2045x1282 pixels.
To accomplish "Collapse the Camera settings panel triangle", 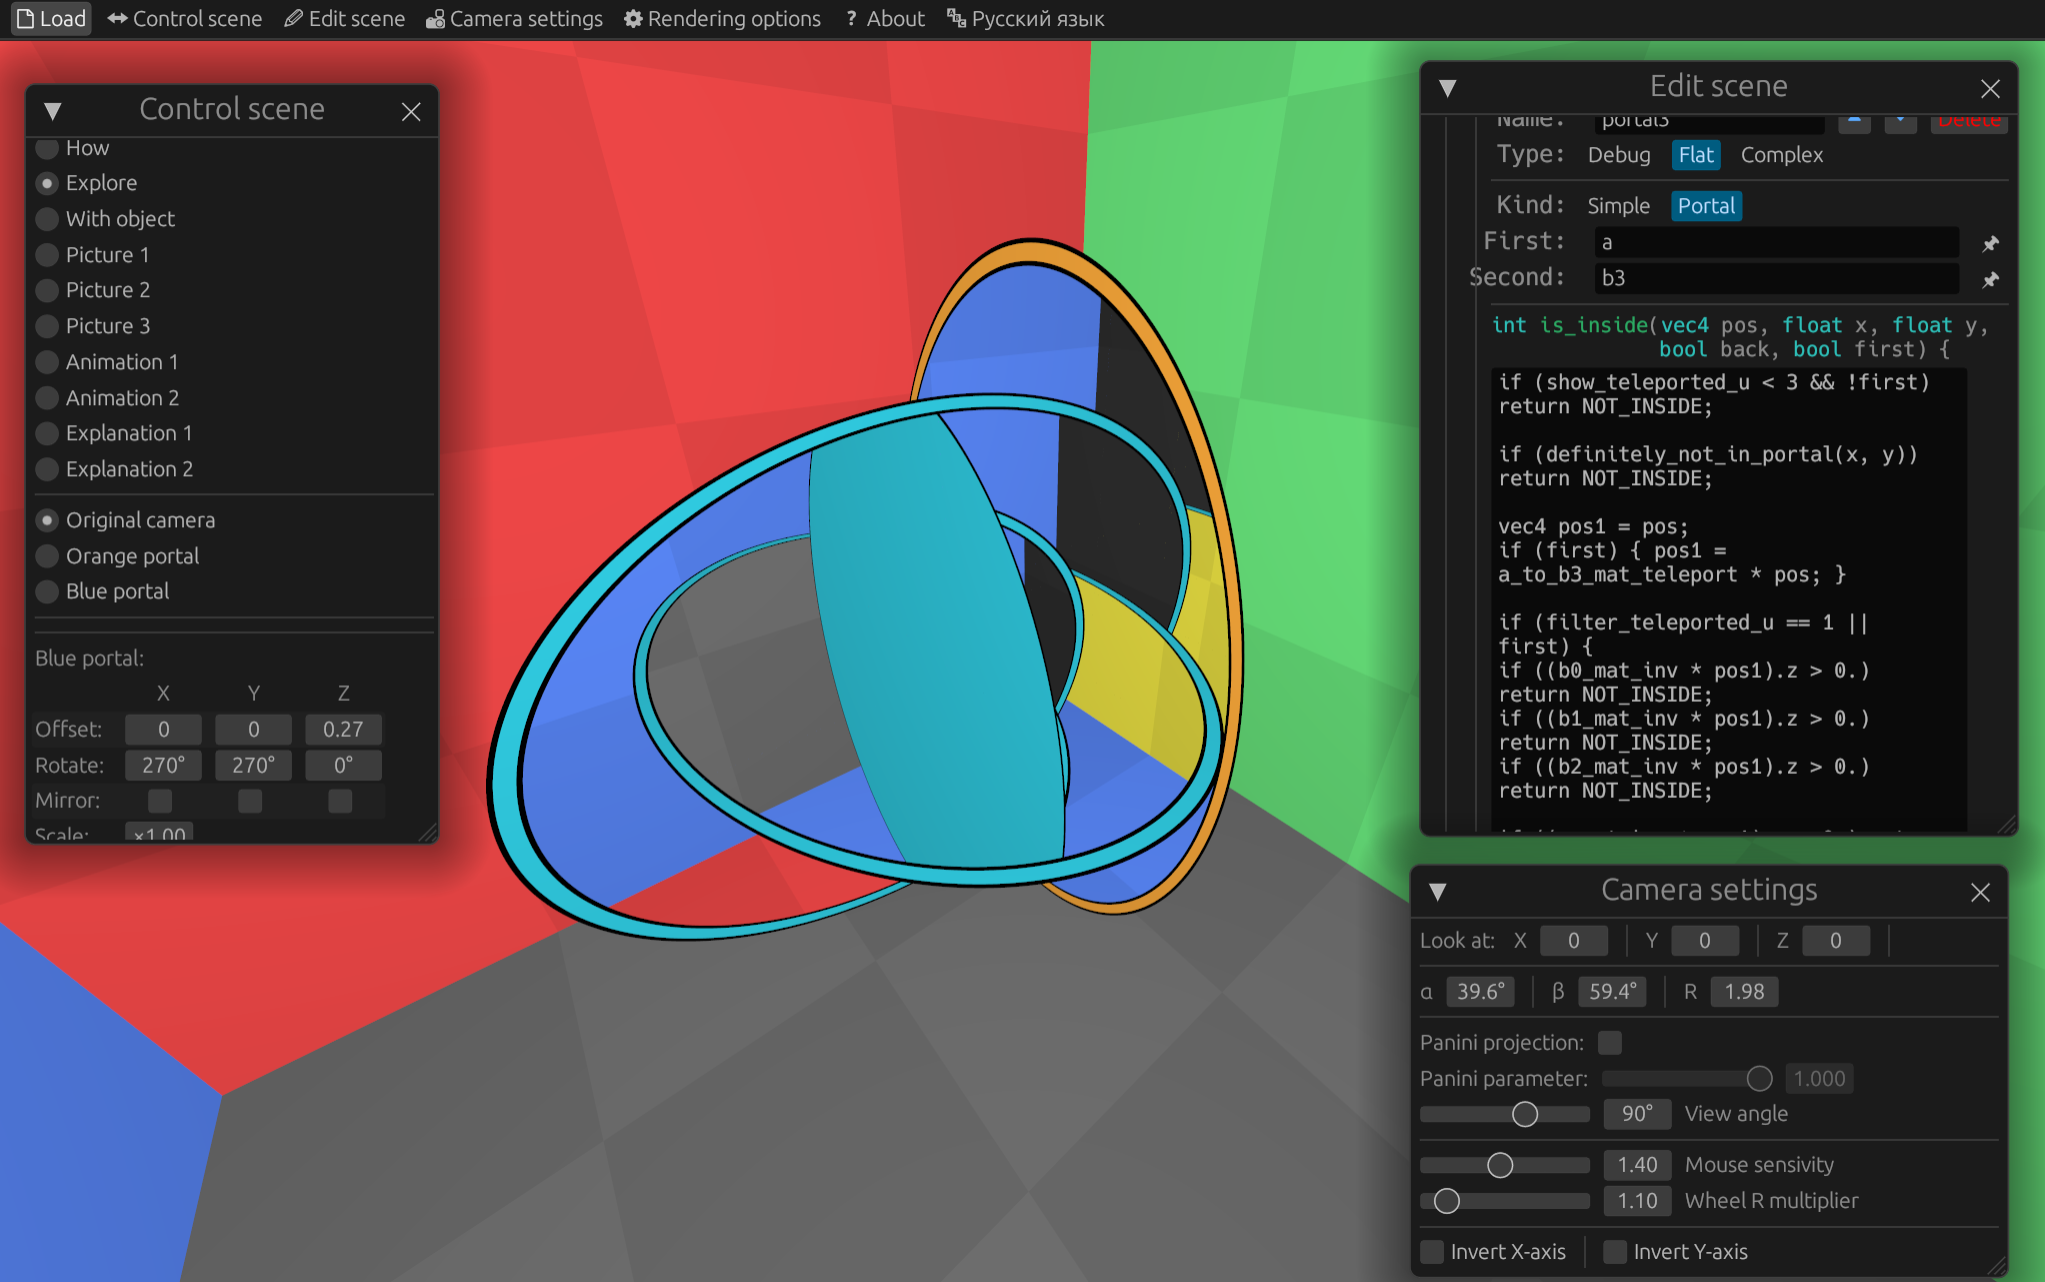I will (x=1438, y=890).
